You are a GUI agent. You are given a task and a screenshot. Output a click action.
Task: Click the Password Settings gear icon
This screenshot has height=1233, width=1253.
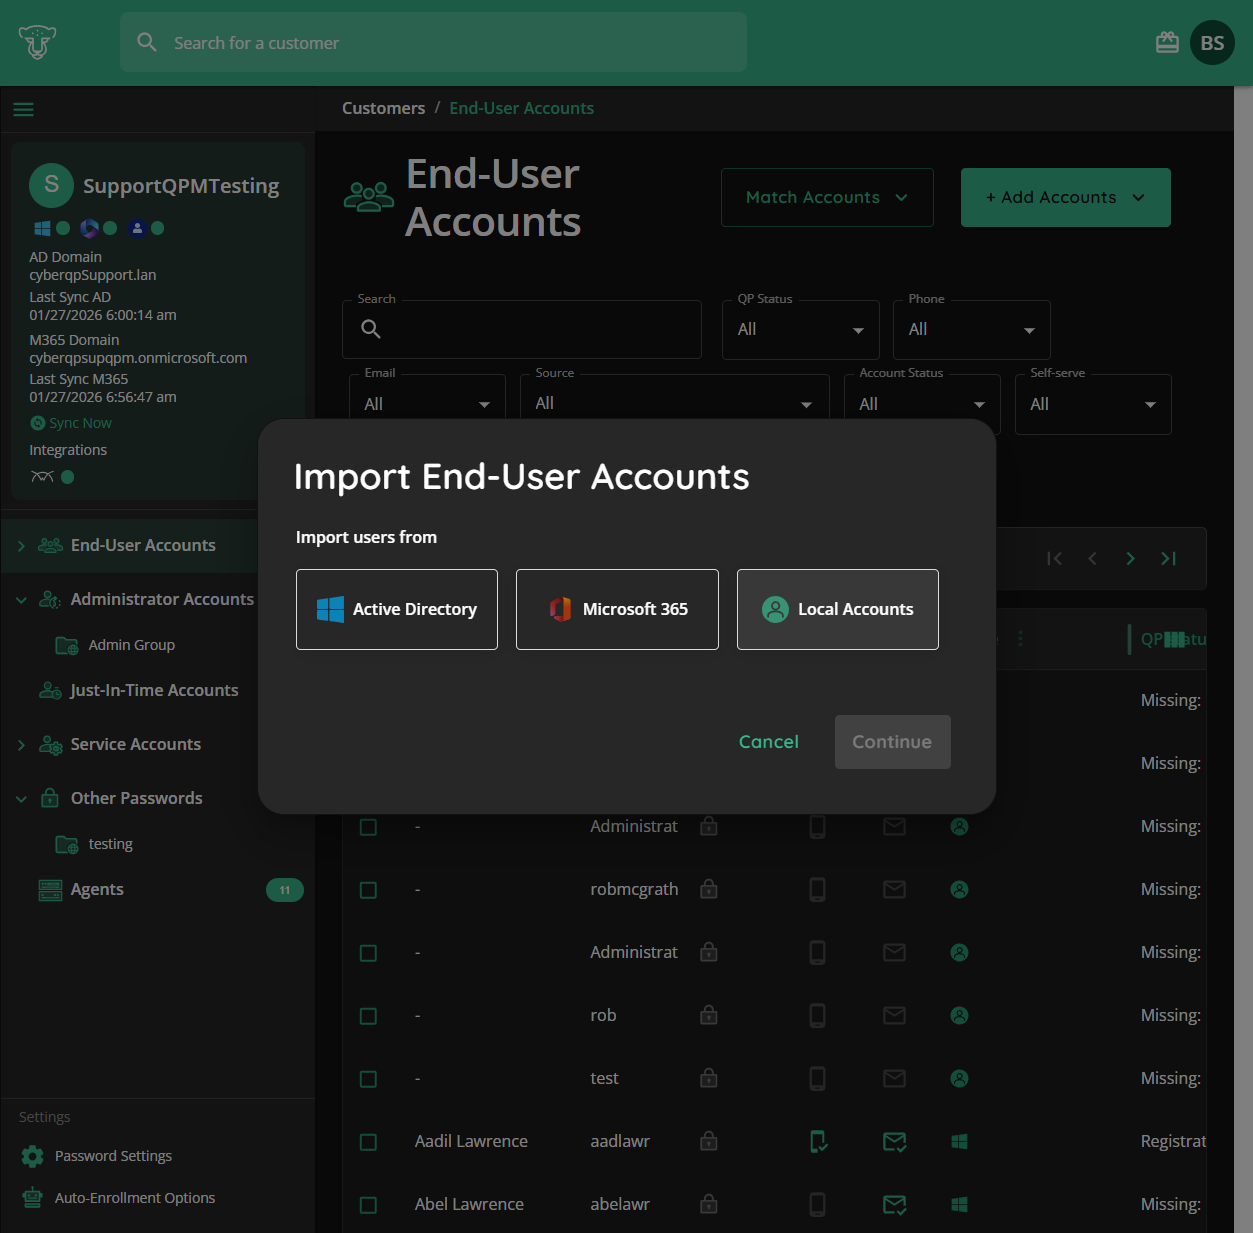(33, 1156)
